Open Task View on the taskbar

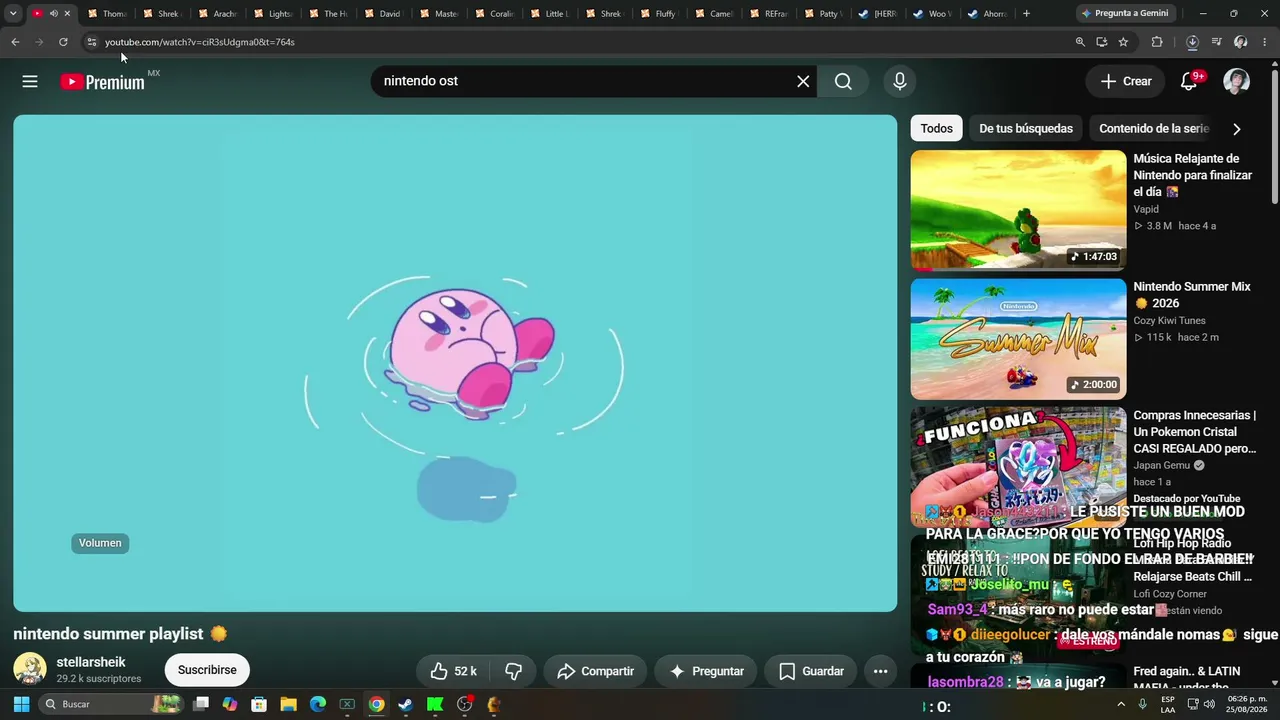(201, 704)
